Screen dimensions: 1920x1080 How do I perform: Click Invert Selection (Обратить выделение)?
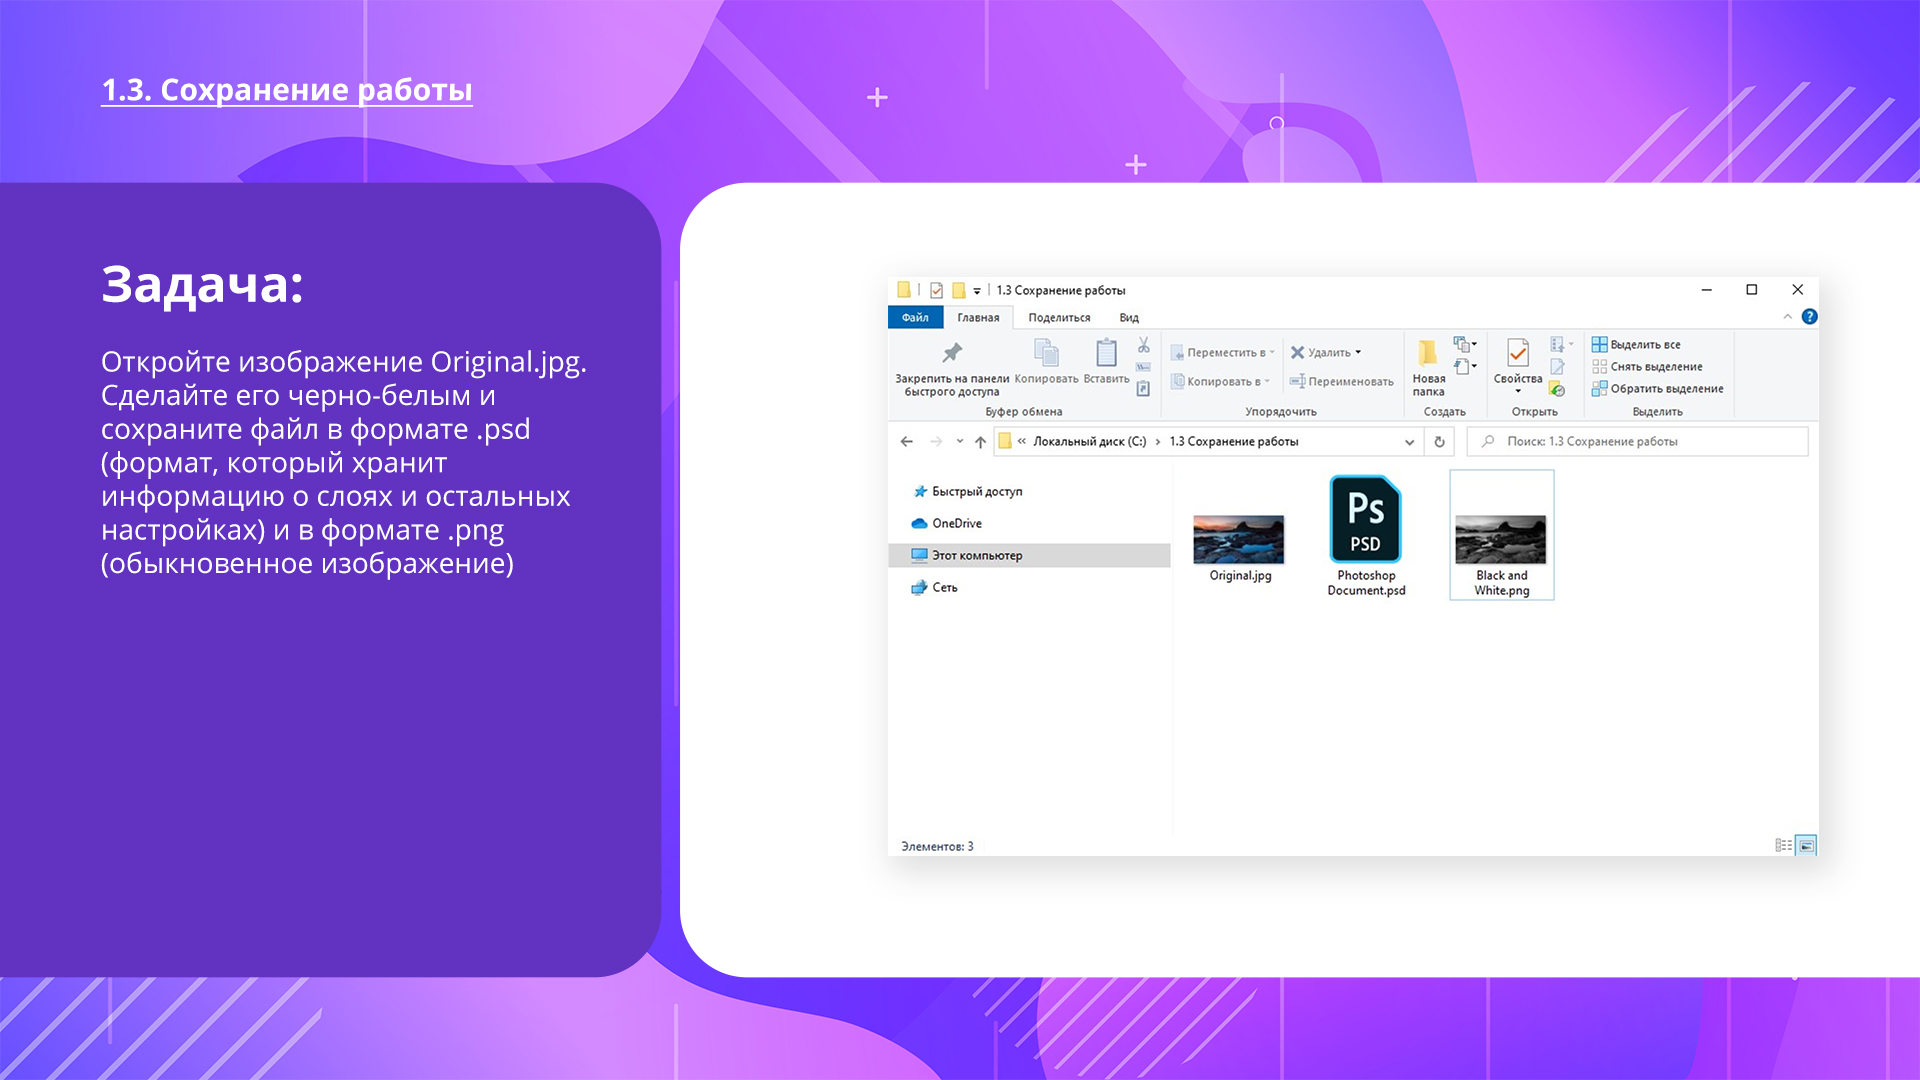click(1665, 389)
